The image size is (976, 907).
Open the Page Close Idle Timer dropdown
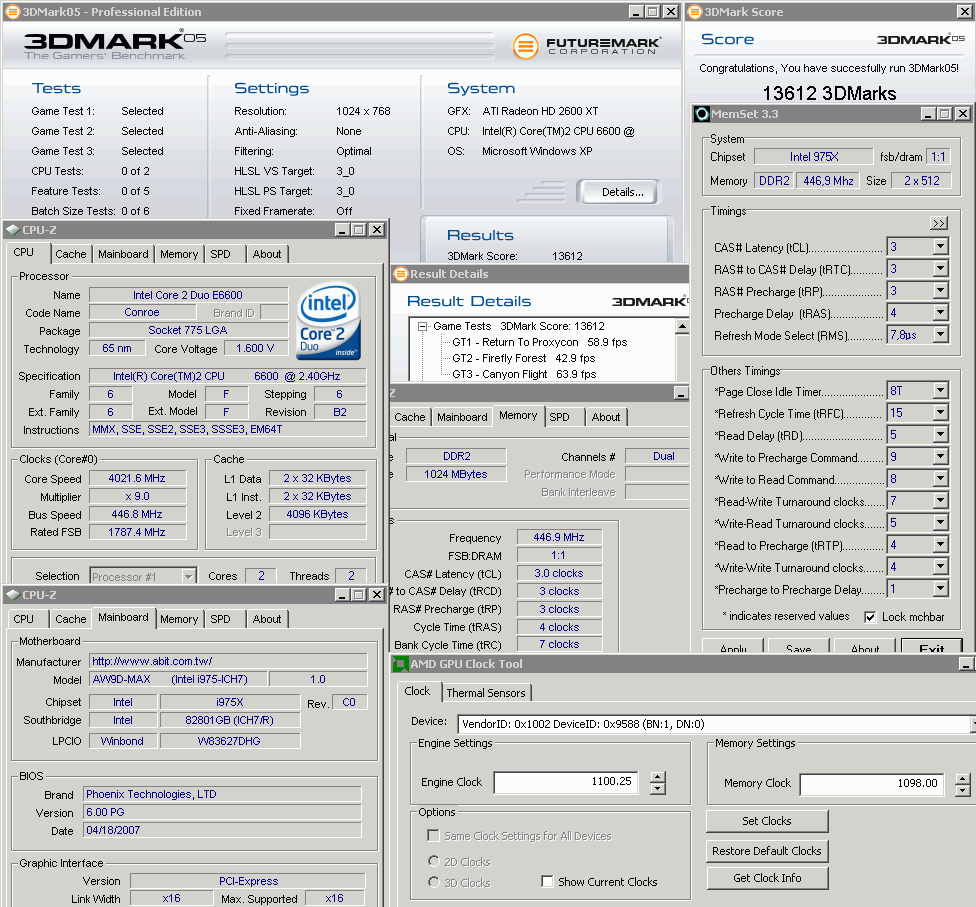click(941, 390)
